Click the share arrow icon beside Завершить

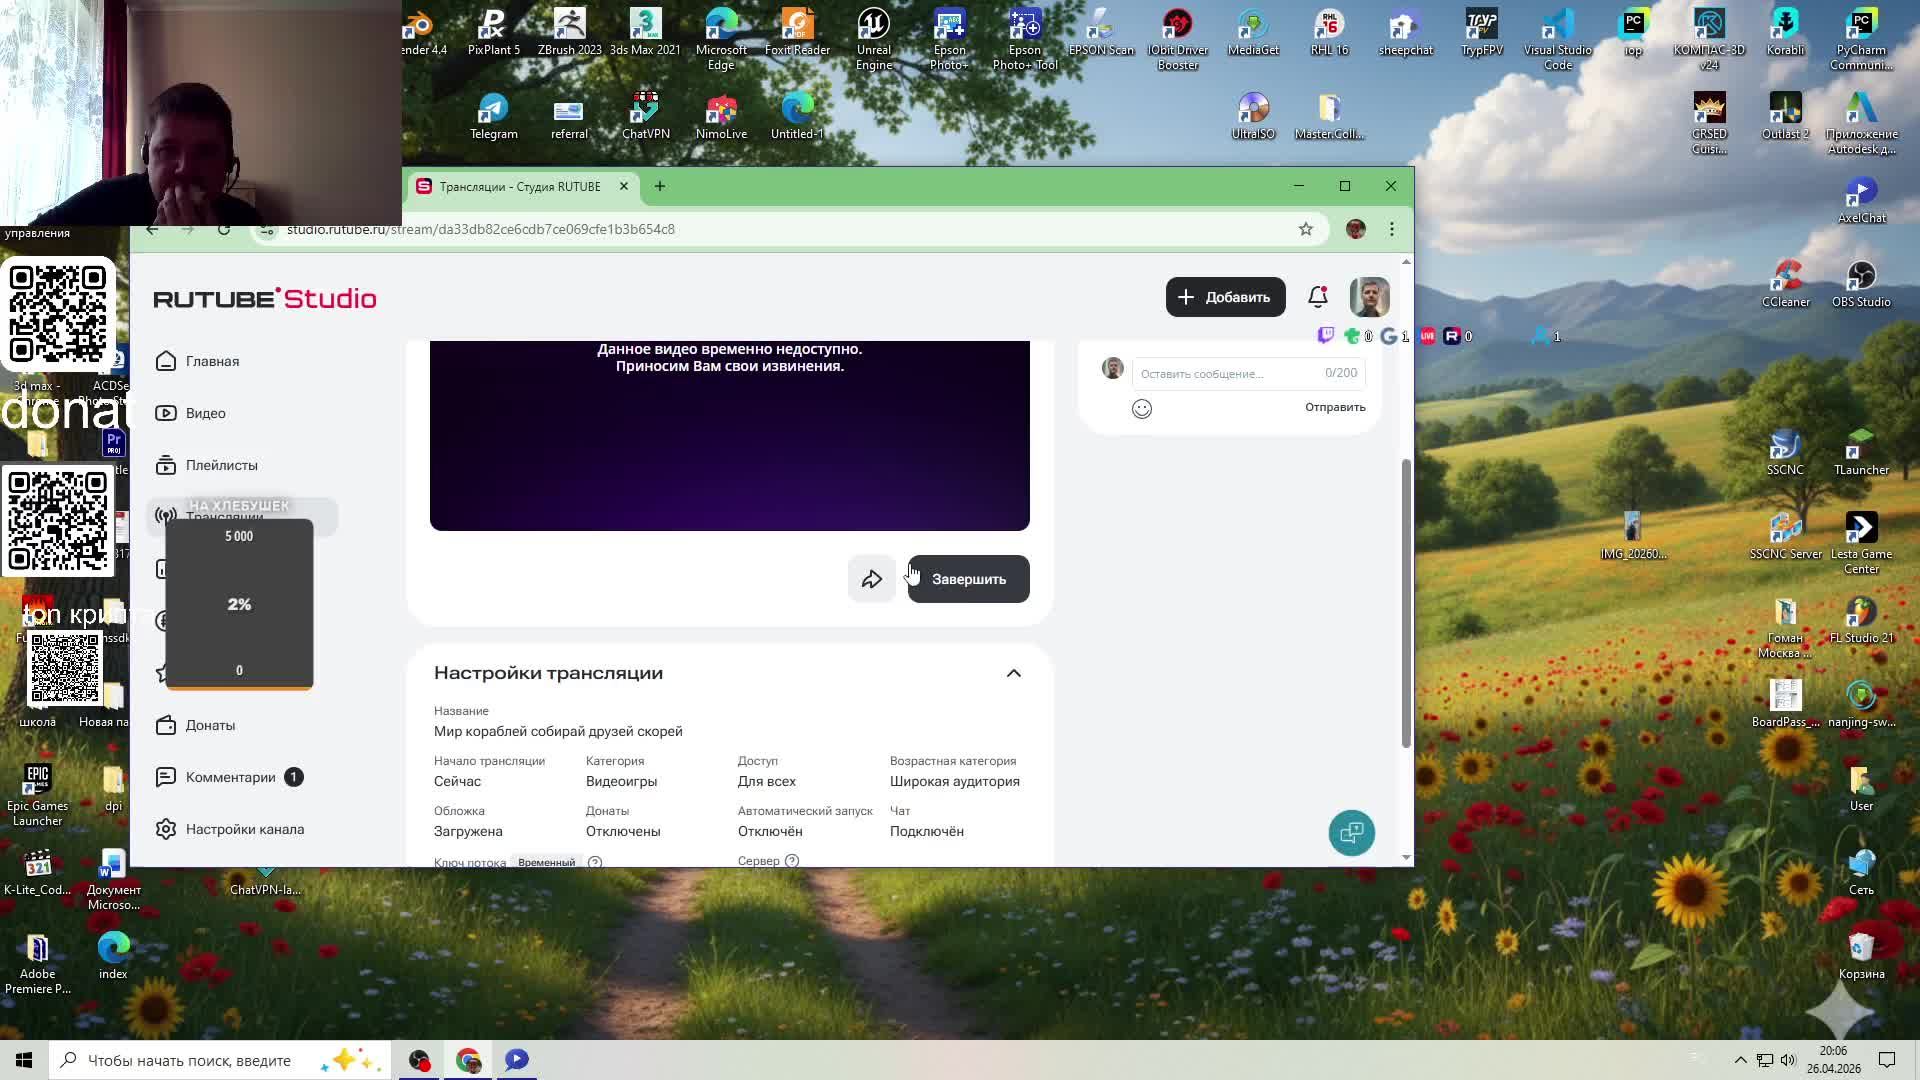[x=871, y=579]
